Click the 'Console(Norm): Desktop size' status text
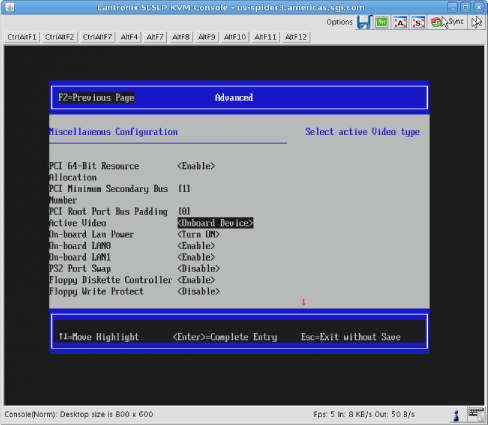Viewport: 488px width, 425px height. [79, 414]
